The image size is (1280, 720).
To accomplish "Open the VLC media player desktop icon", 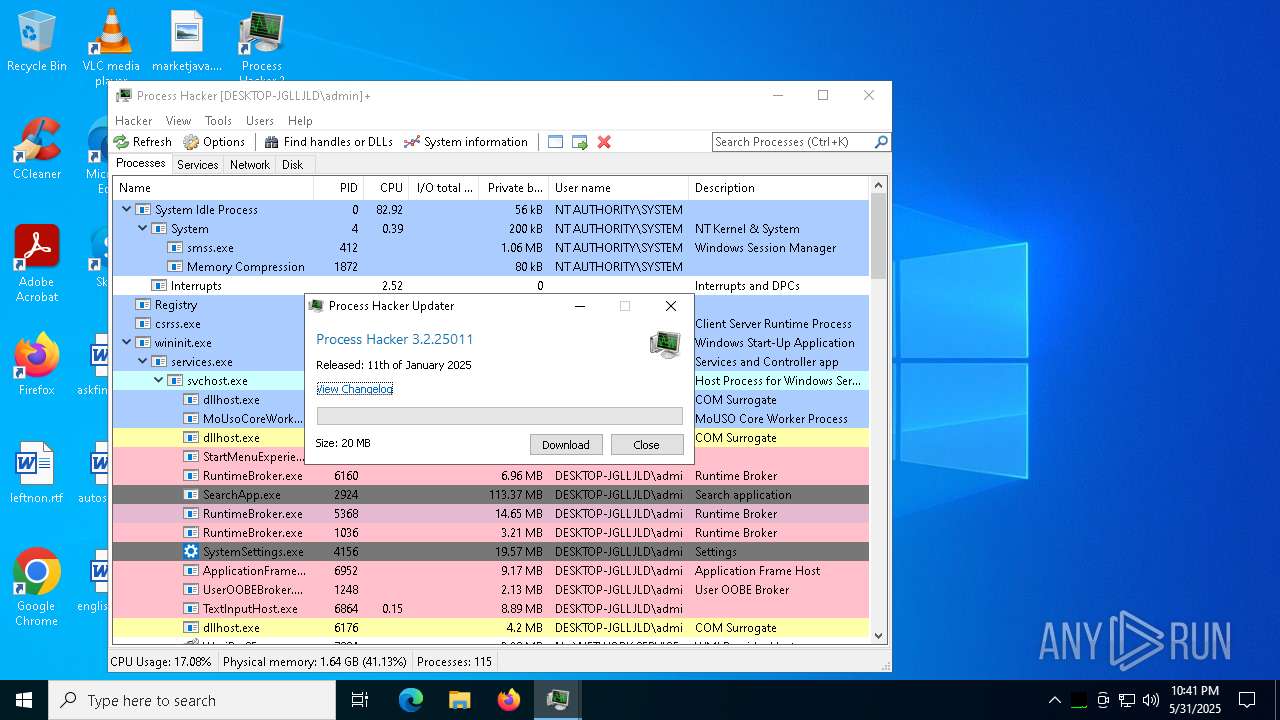I will coord(111,47).
